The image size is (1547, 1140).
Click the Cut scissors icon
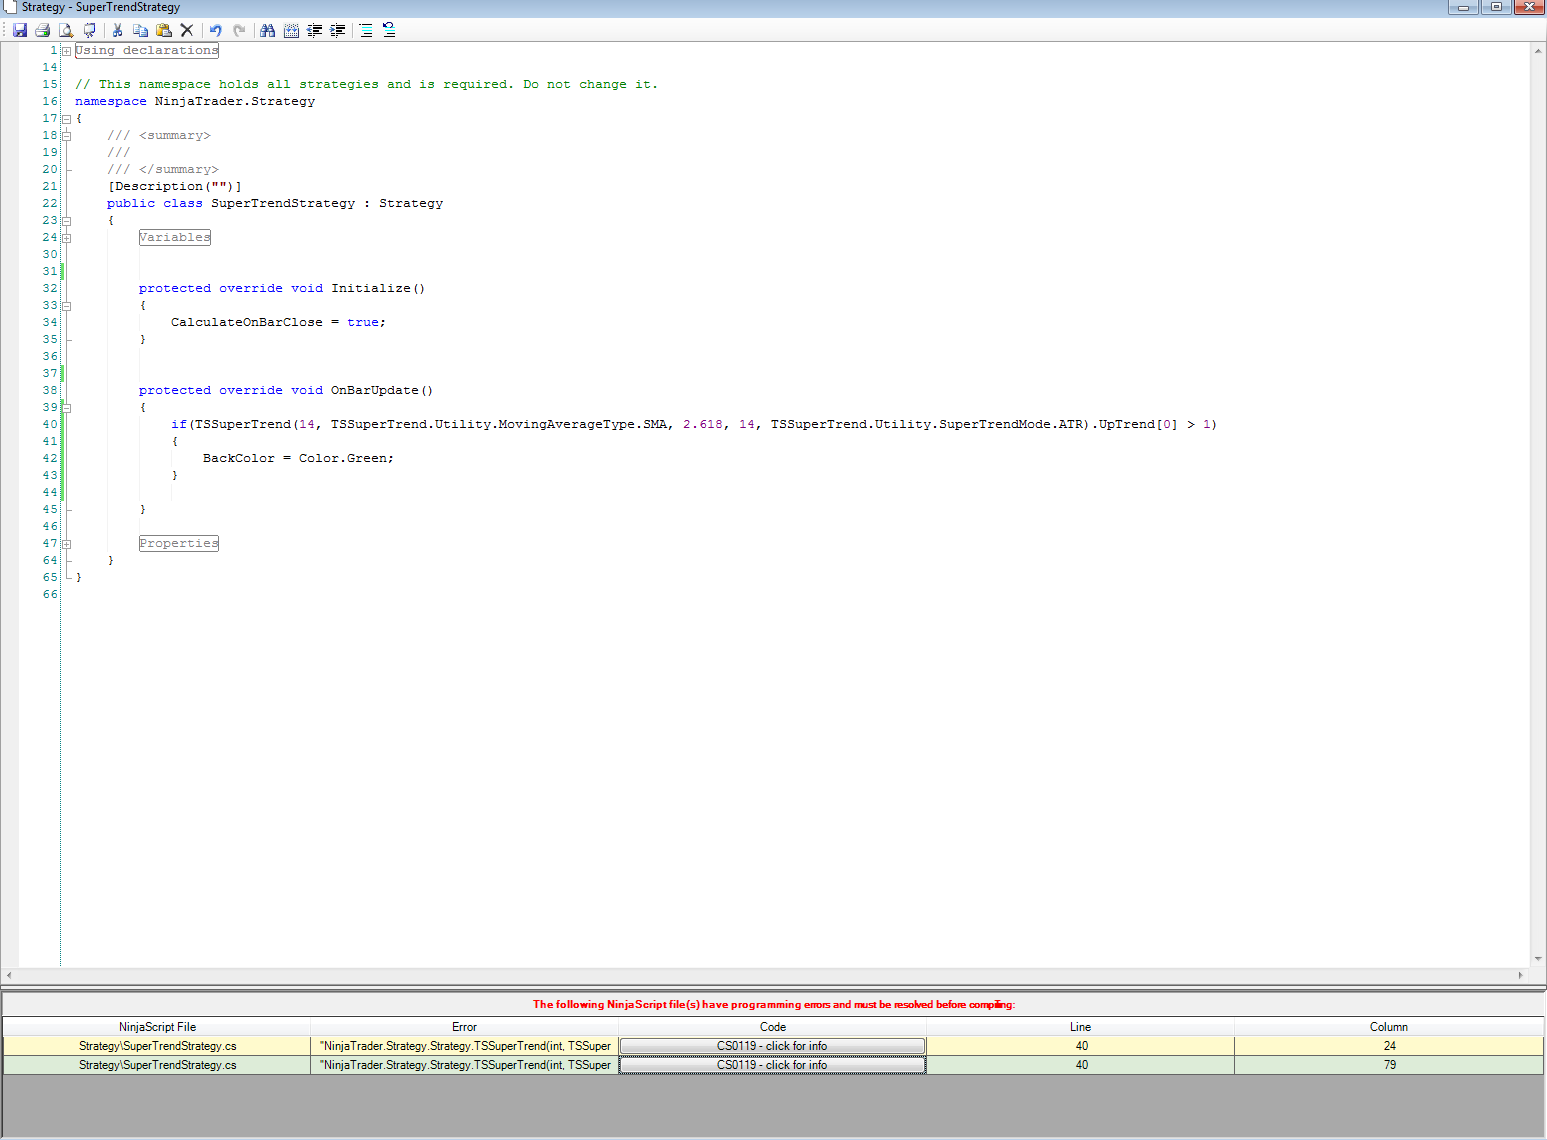pyautogui.click(x=117, y=30)
